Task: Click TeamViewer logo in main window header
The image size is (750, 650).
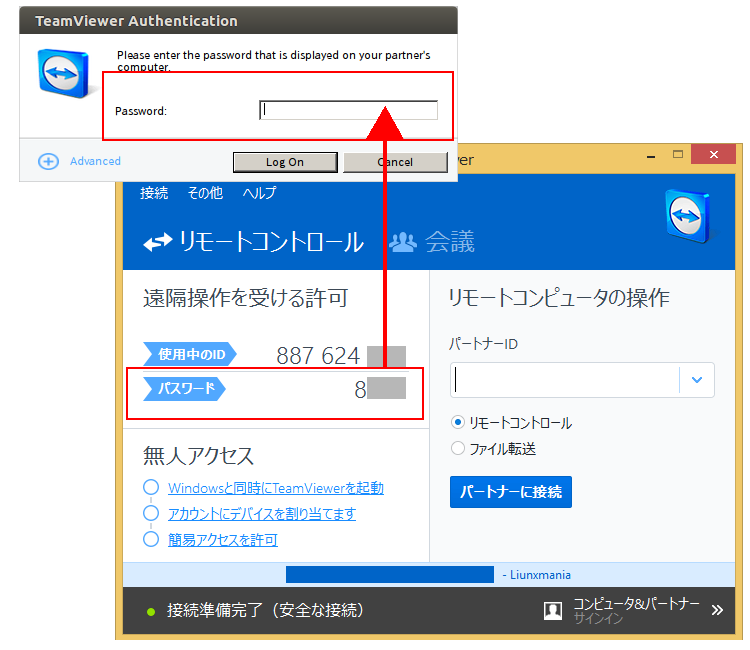Action: tap(688, 216)
